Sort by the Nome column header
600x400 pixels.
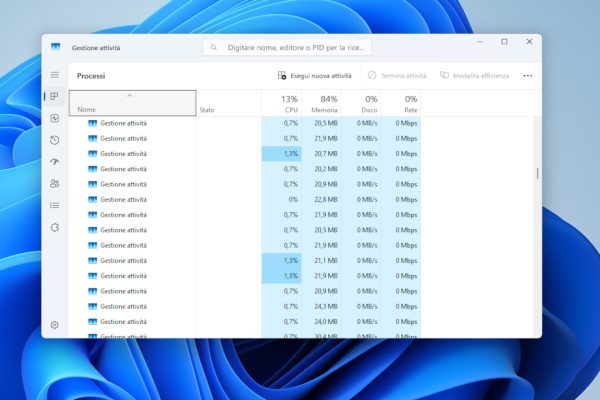click(x=132, y=103)
